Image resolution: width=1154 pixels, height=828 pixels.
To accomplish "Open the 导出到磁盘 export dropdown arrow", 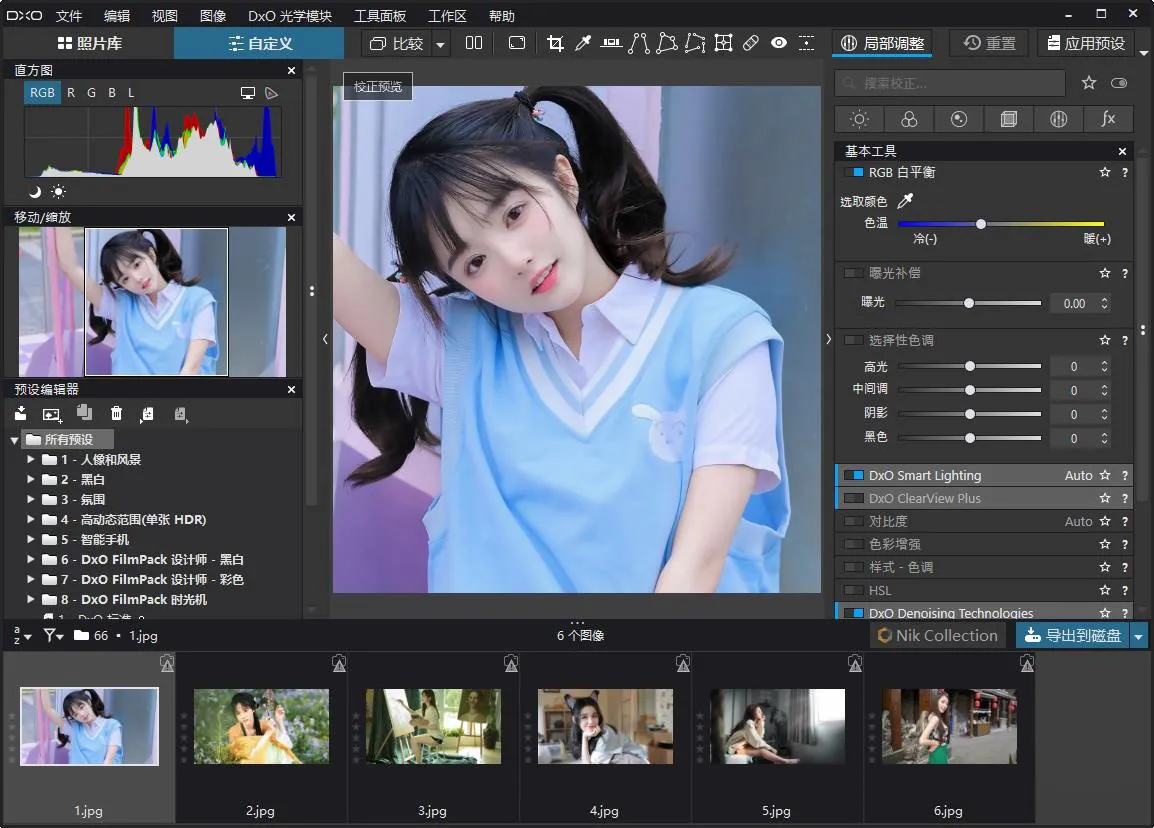I will pyautogui.click(x=1138, y=636).
